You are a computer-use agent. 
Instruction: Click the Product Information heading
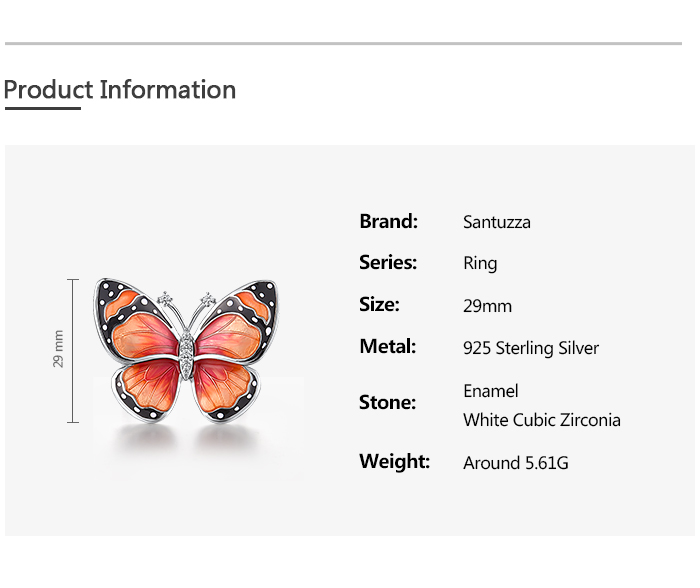pos(120,90)
